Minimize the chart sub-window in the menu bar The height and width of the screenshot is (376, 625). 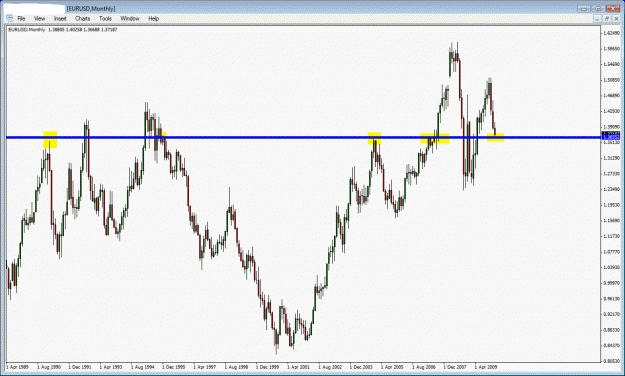pos(597,19)
